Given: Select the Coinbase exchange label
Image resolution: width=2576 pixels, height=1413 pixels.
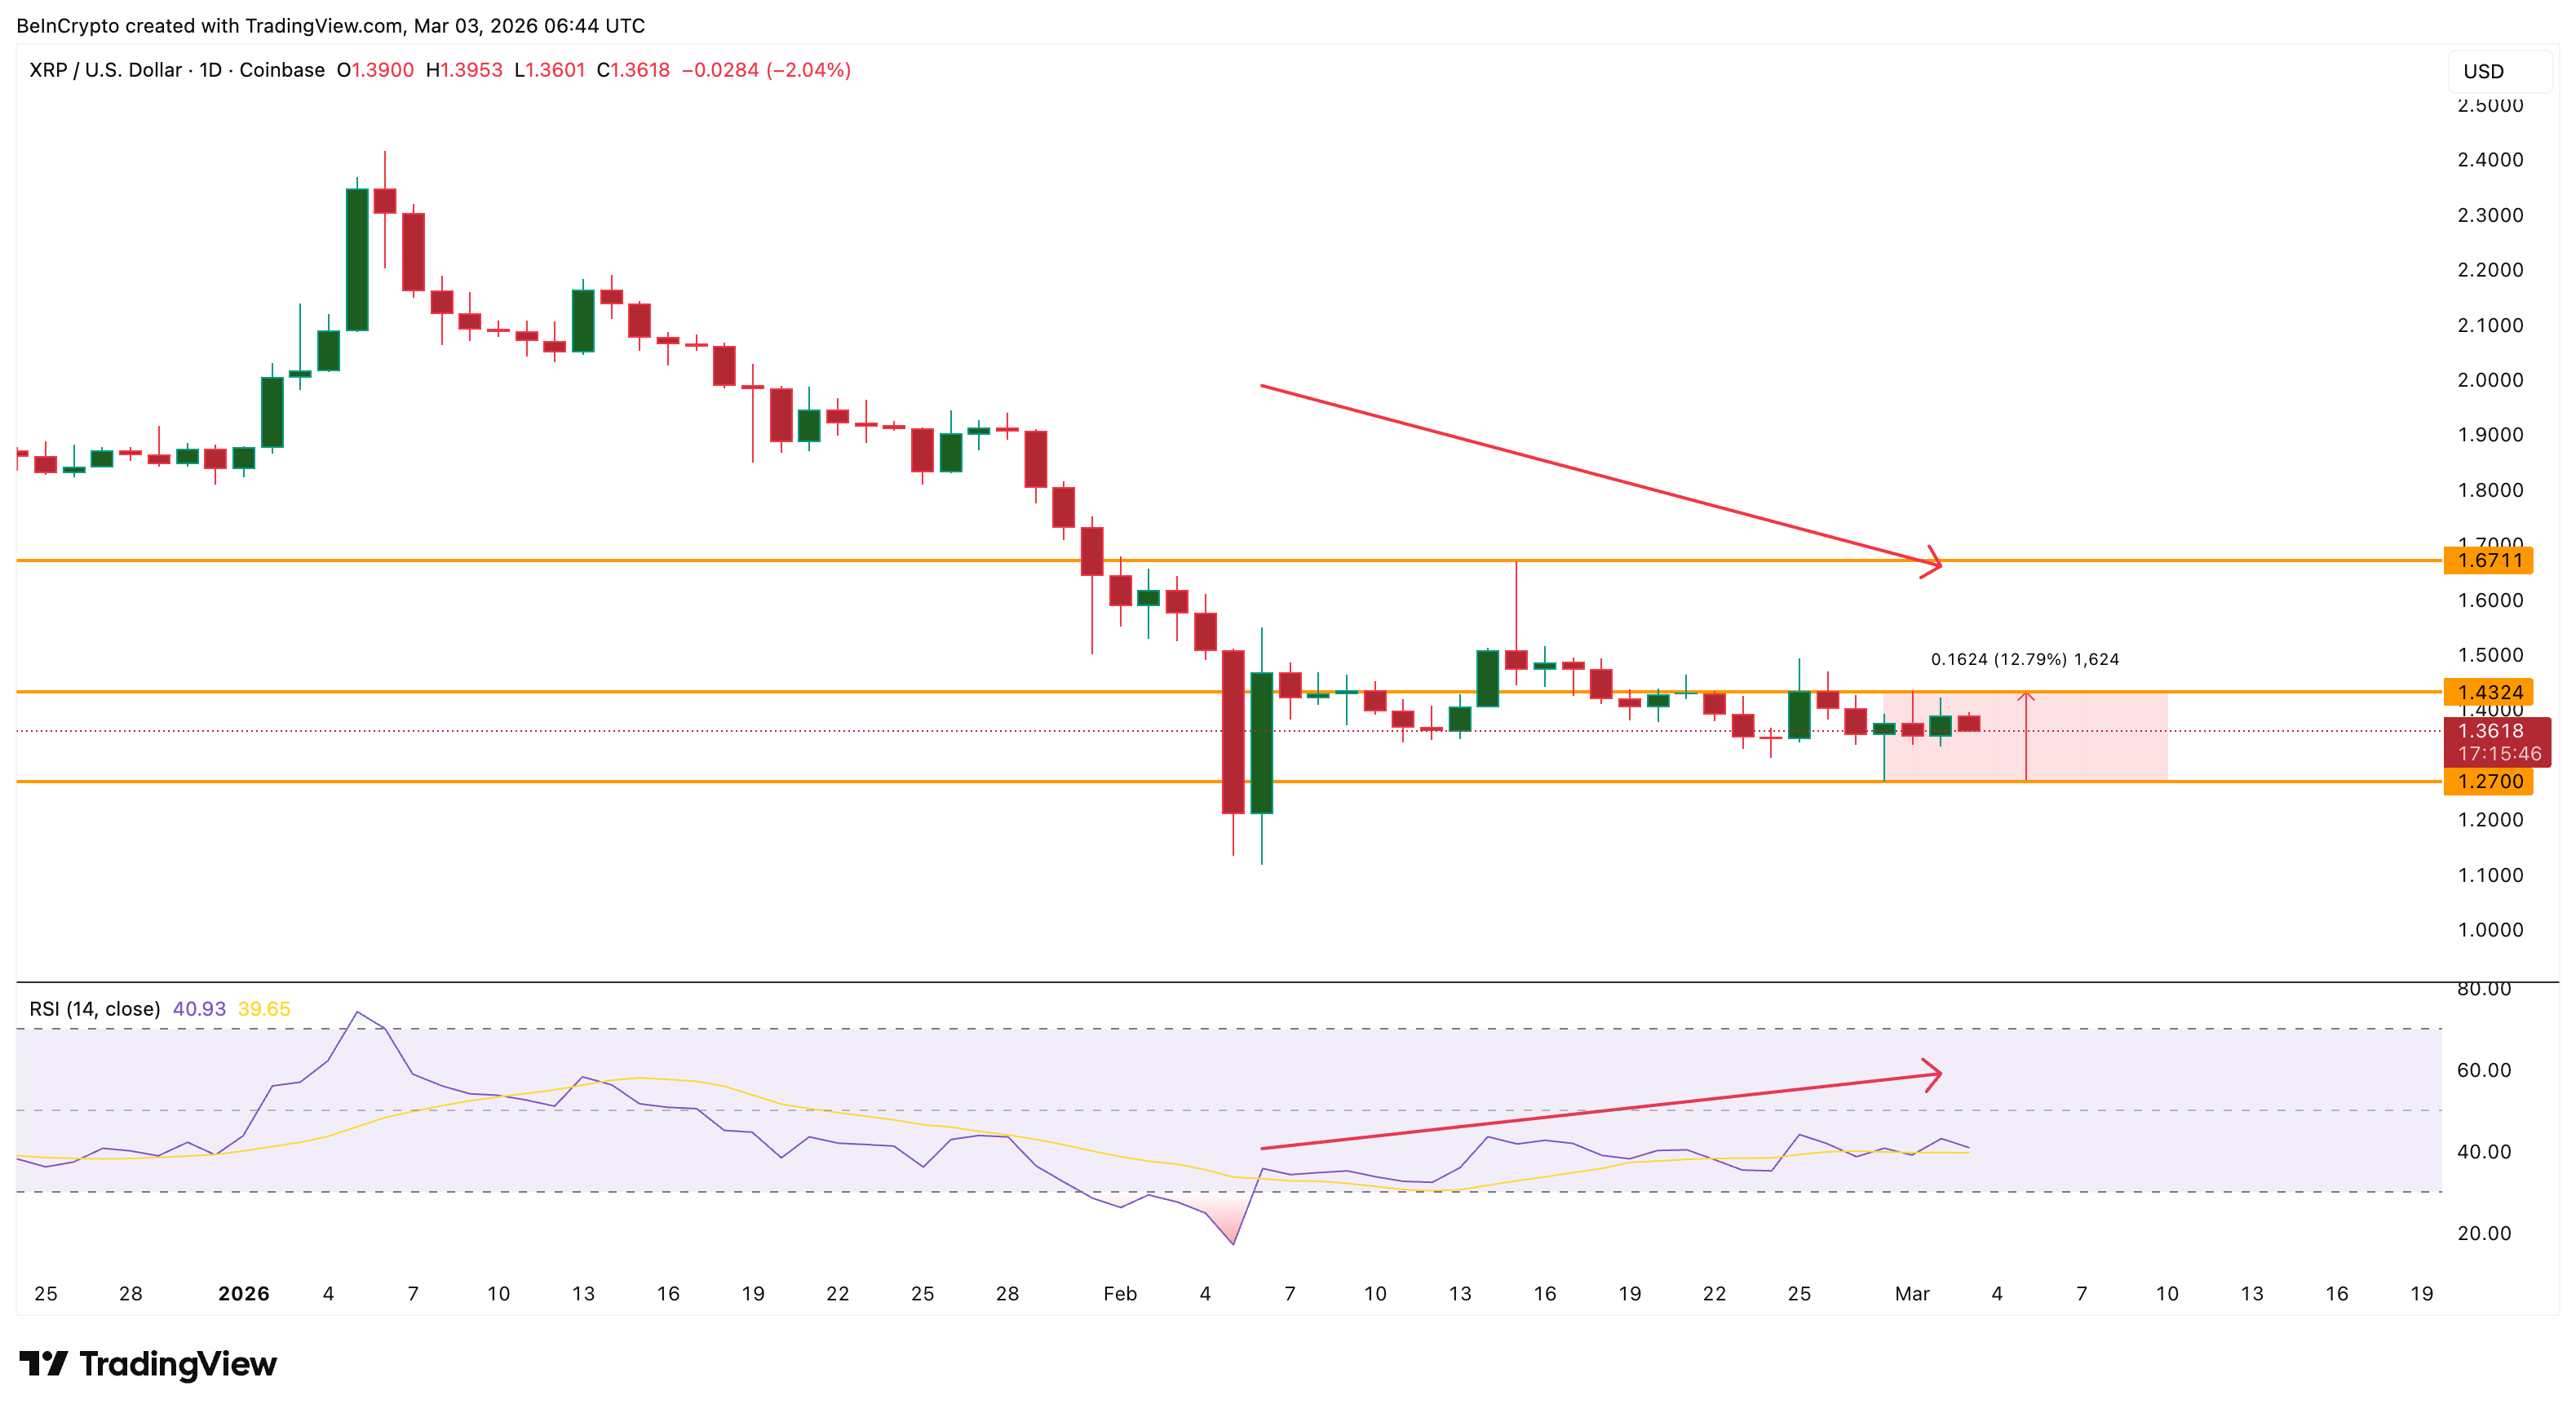Looking at the screenshot, I should pyautogui.click(x=285, y=70).
